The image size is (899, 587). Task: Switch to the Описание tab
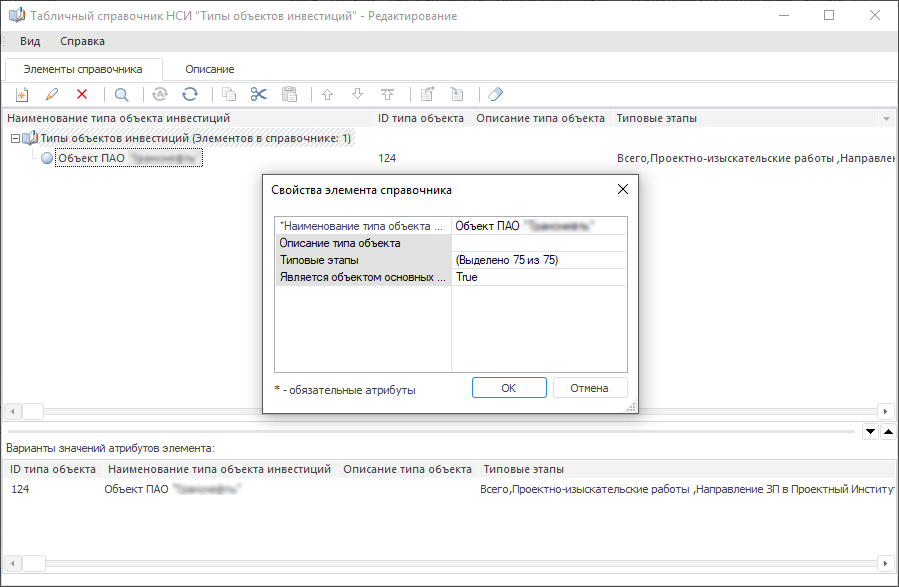209,69
